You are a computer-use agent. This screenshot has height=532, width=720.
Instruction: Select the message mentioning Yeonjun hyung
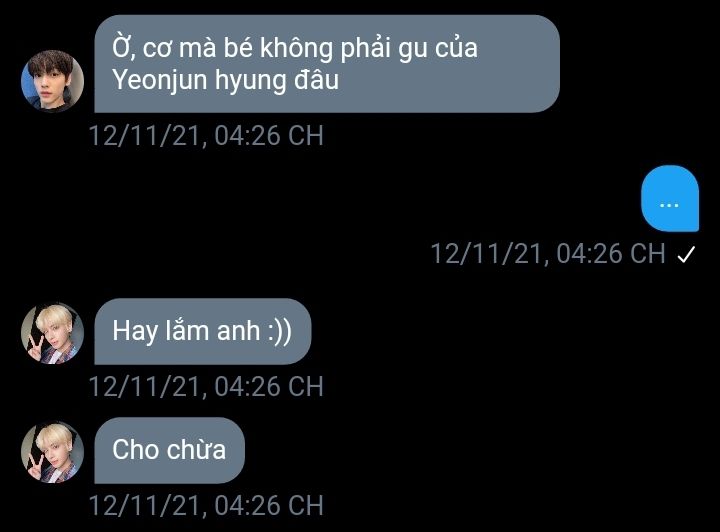coord(327,64)
